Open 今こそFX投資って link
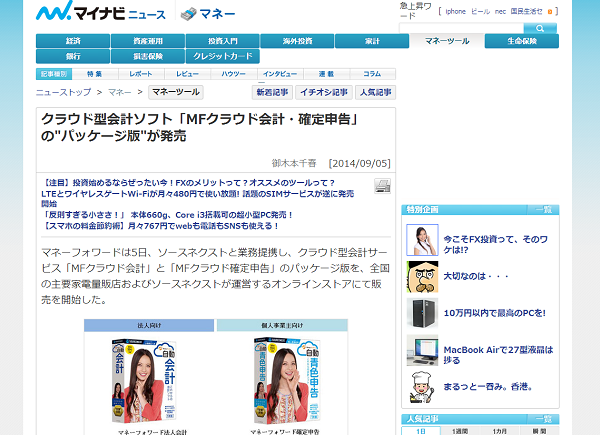Viewport: 600px width, 435px height. (496, 244)
